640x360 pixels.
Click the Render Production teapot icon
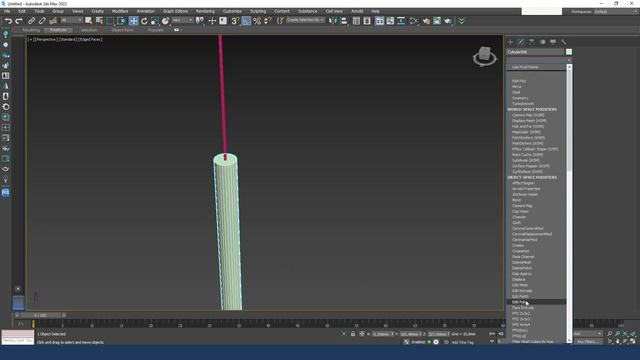click(x=448, y=21)
